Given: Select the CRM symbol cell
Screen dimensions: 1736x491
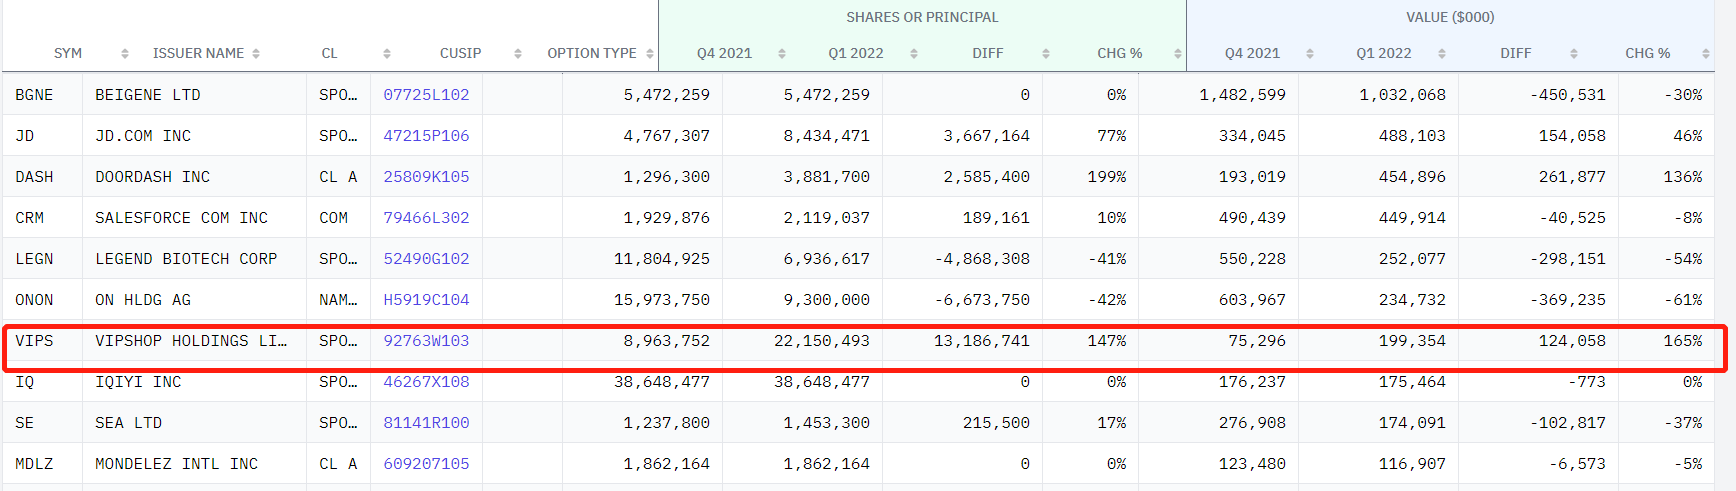Looking at the screenshot, I should tap(43, 218).
